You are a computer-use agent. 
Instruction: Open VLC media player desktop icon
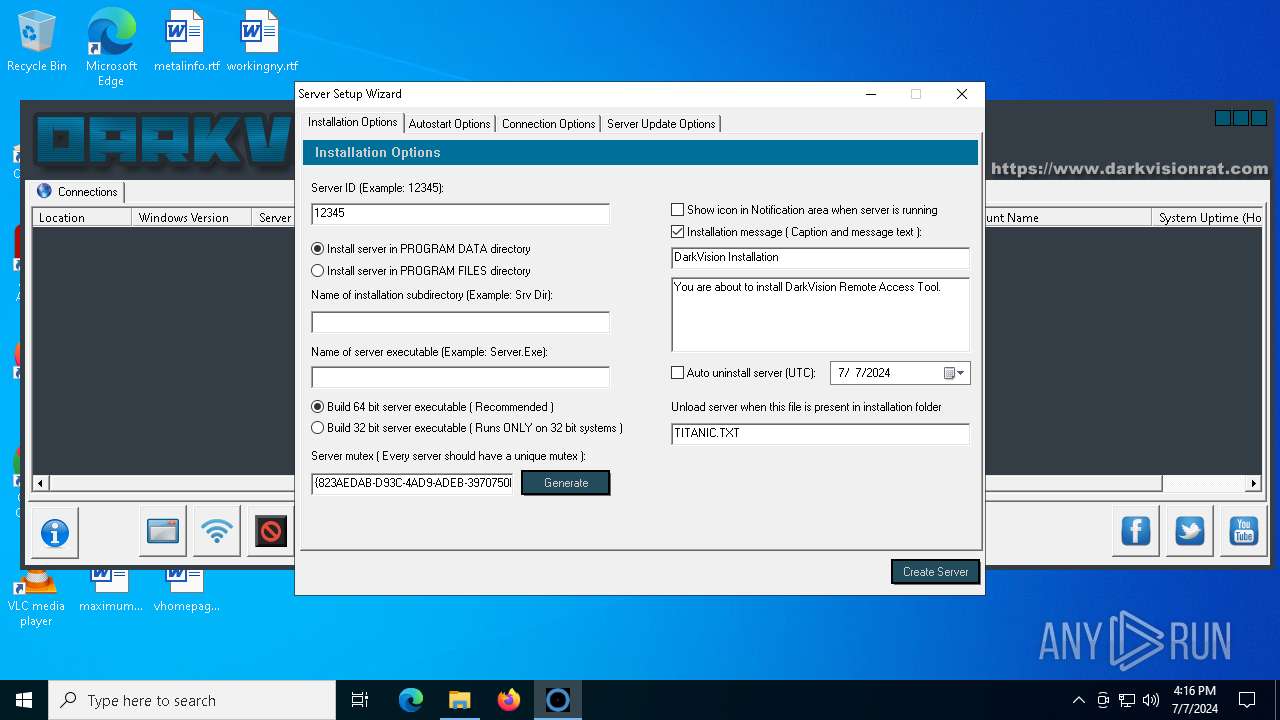coord(36,598)
